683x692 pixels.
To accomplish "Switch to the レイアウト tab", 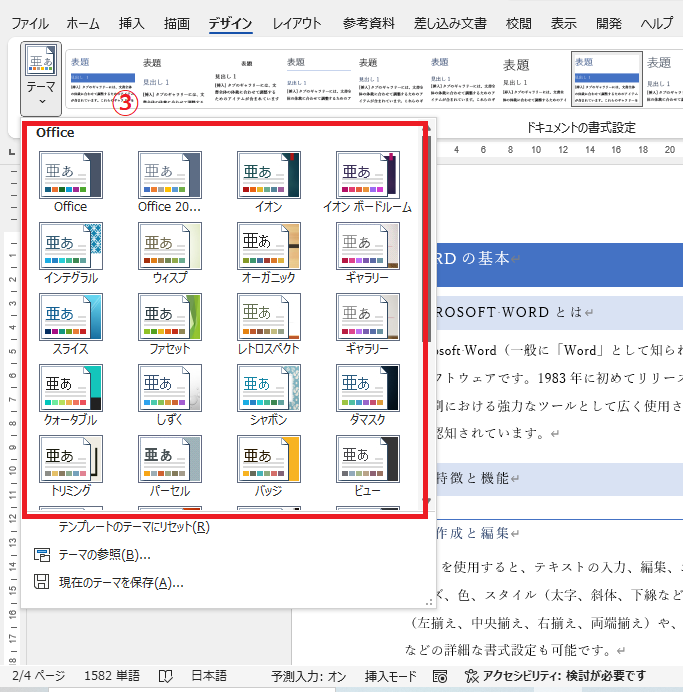I will (296, 23).
